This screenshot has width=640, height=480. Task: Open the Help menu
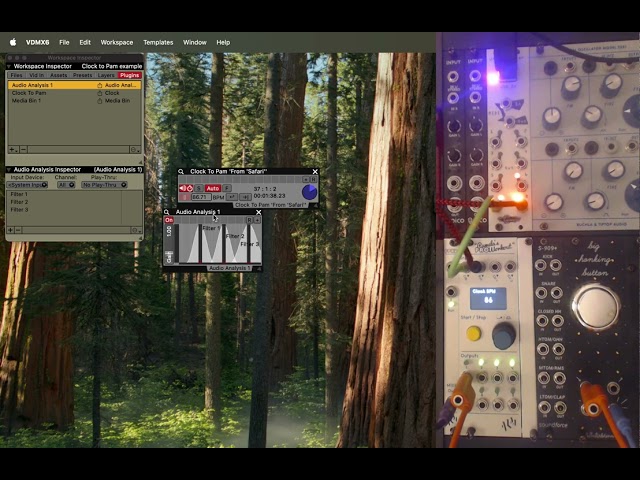click(223, 42)
